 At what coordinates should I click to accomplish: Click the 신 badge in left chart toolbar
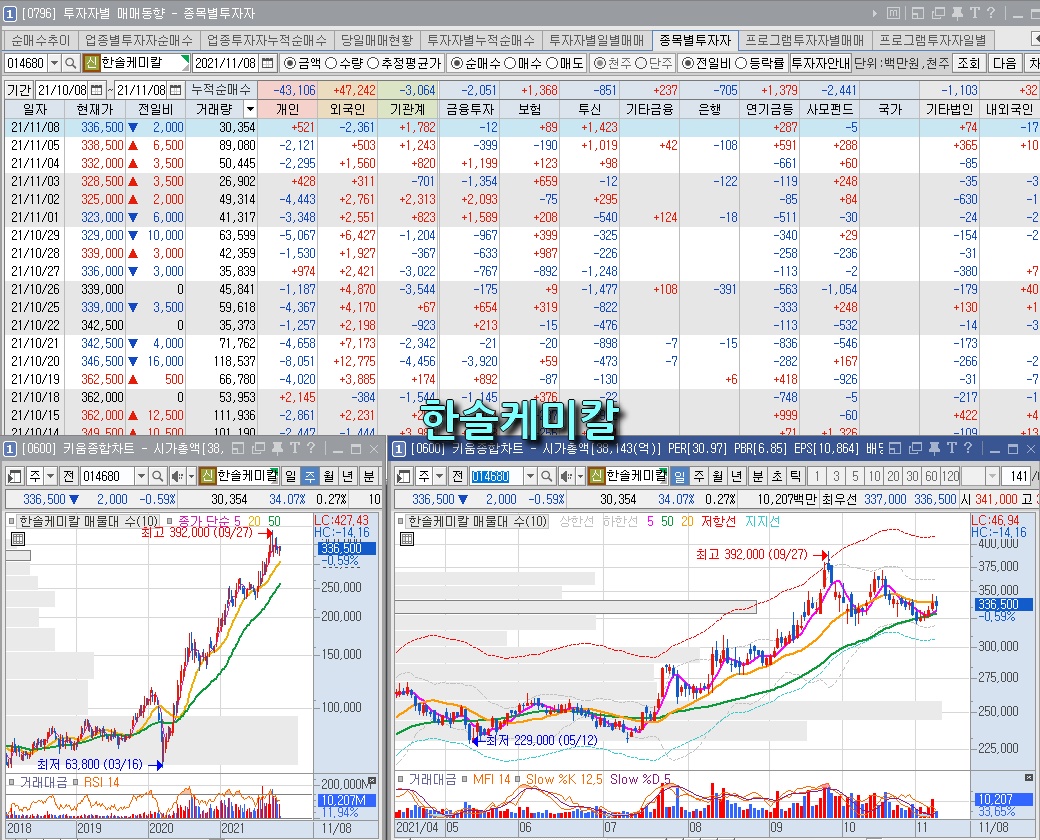208,476
